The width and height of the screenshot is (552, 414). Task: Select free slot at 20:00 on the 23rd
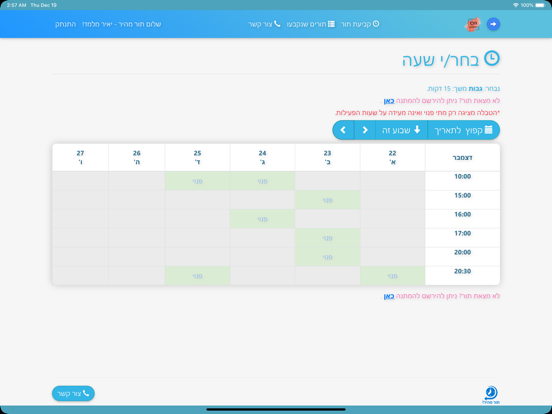[327, 257]
